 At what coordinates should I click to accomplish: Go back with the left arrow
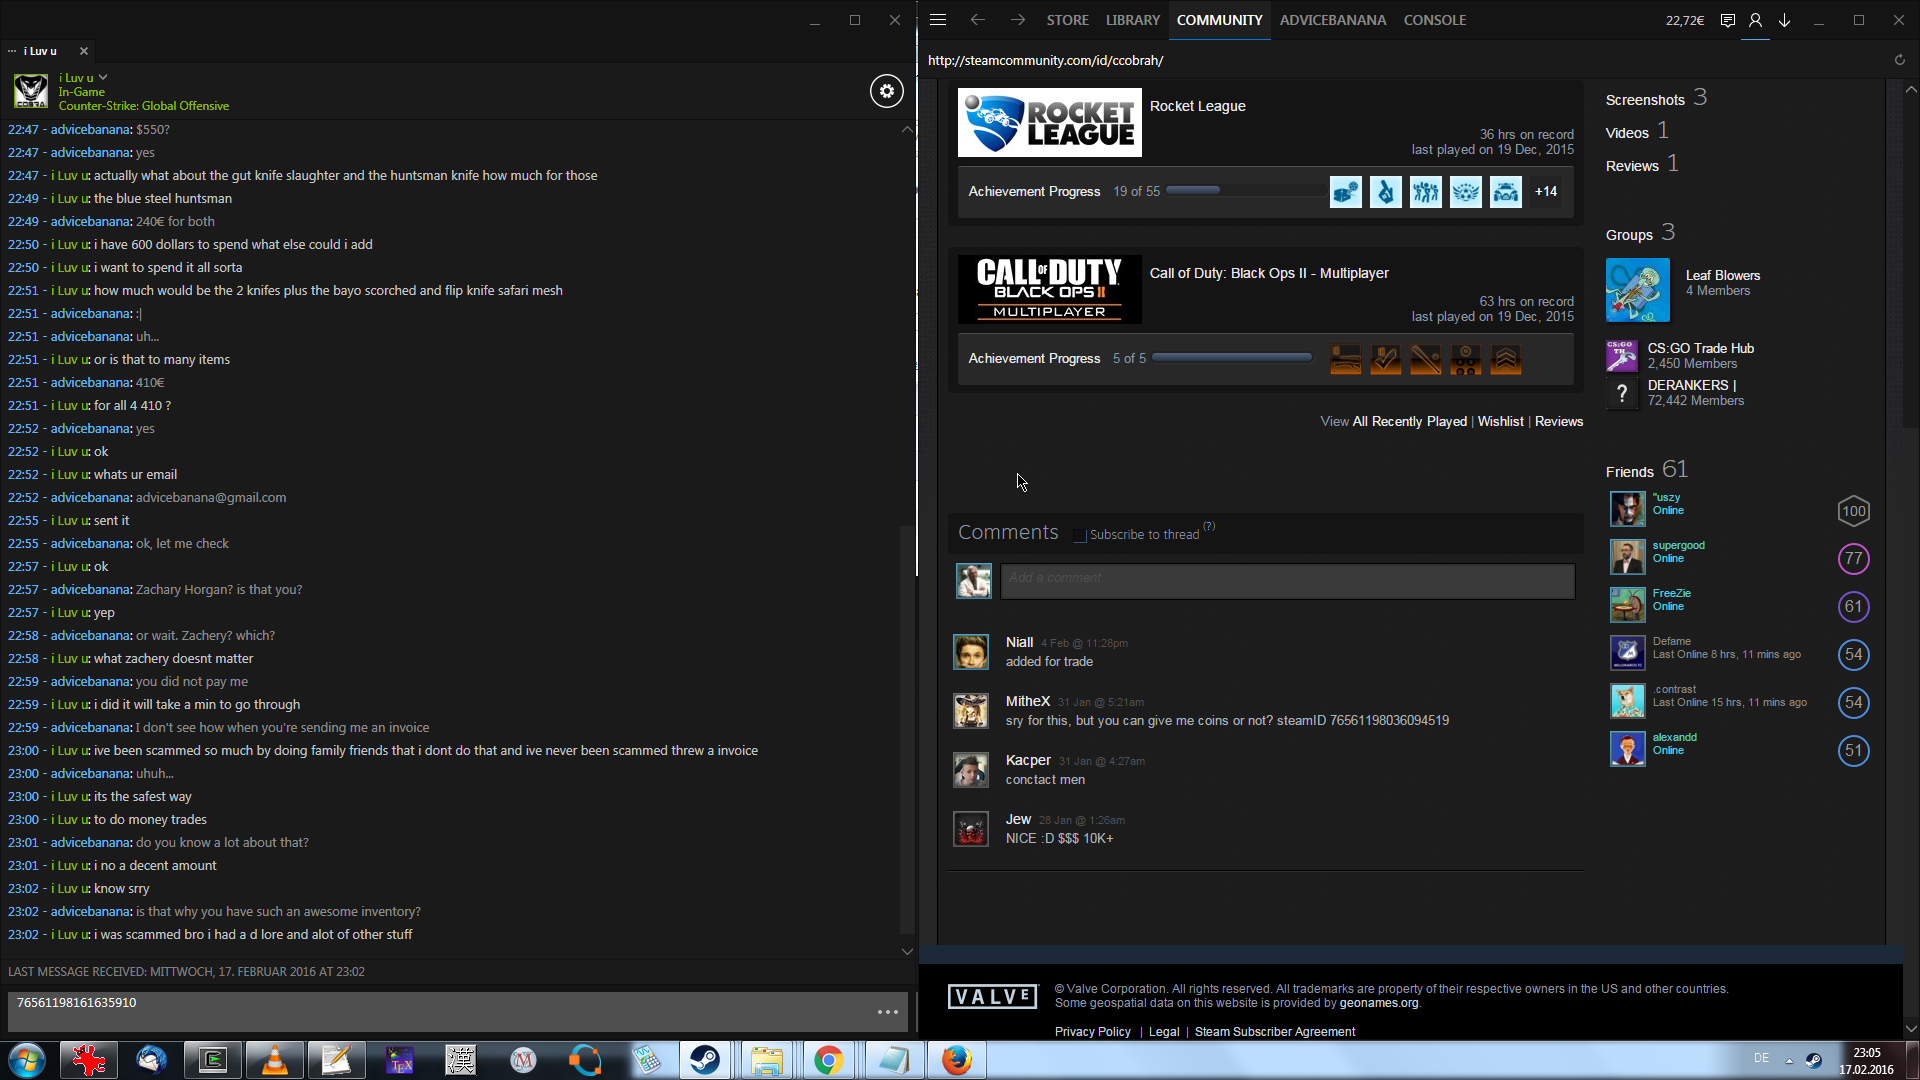[977, 20]
